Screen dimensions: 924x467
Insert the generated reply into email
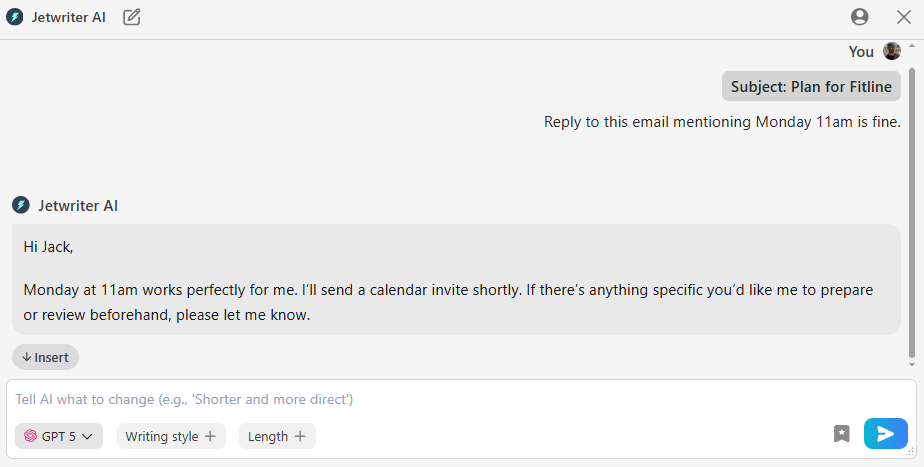coord(45,357)
